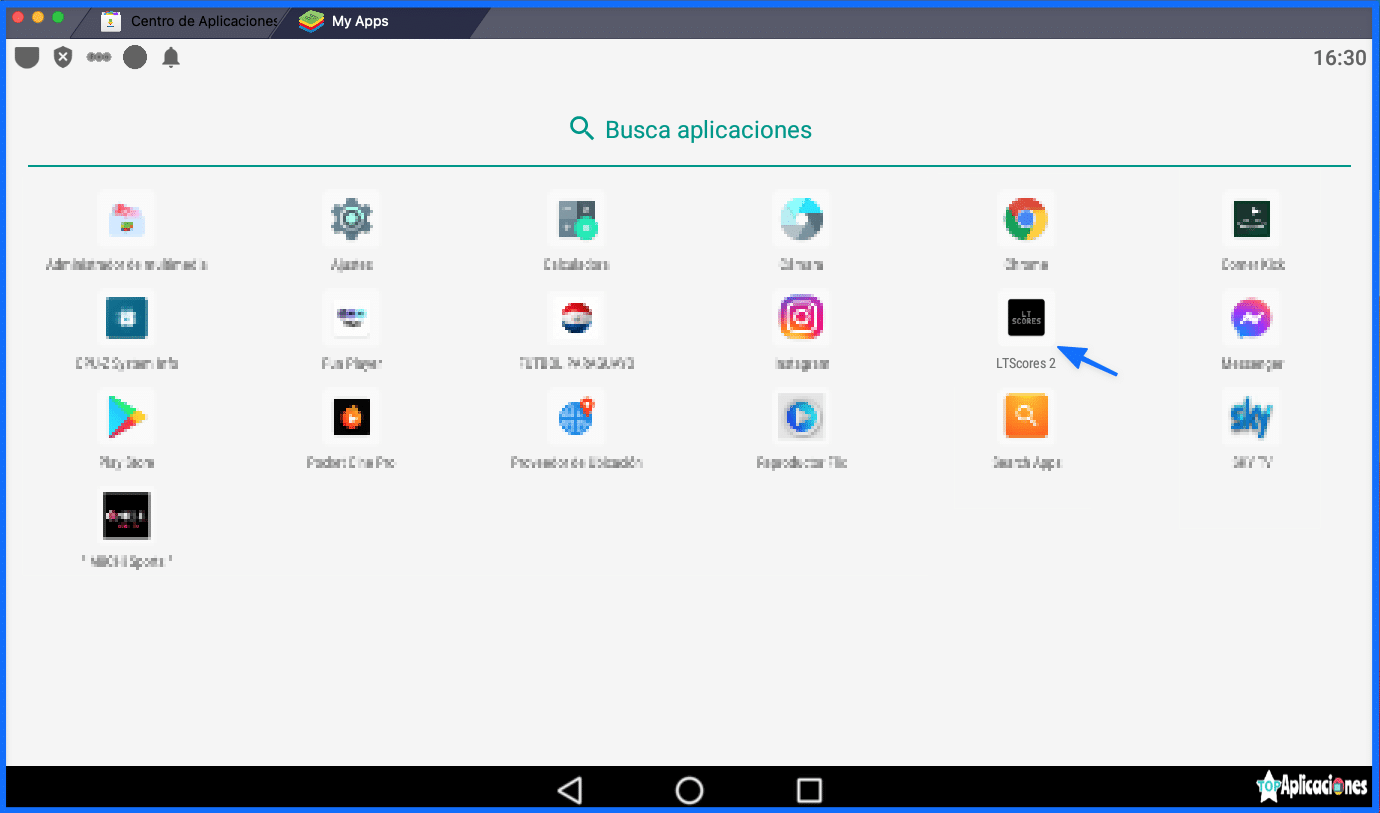This screenshot has height=813, width=1380.
Task: Open the Corner Kick app
Action: 1251,218
